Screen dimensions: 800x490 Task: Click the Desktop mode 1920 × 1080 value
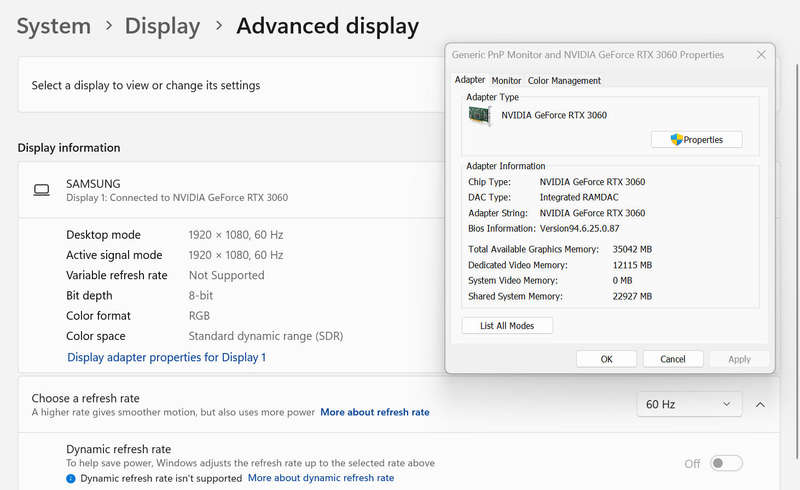[236, 235]
